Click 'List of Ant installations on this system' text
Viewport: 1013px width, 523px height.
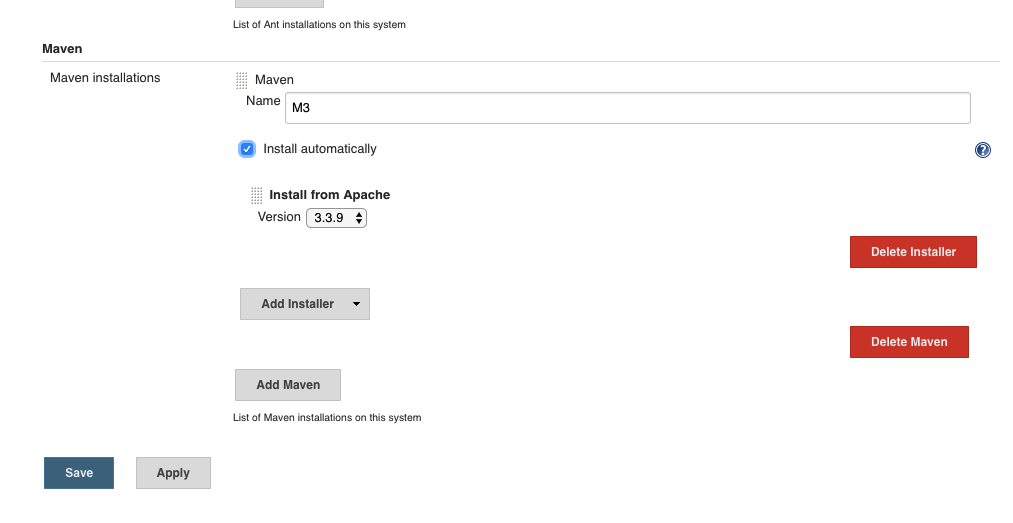coord(319,25)
